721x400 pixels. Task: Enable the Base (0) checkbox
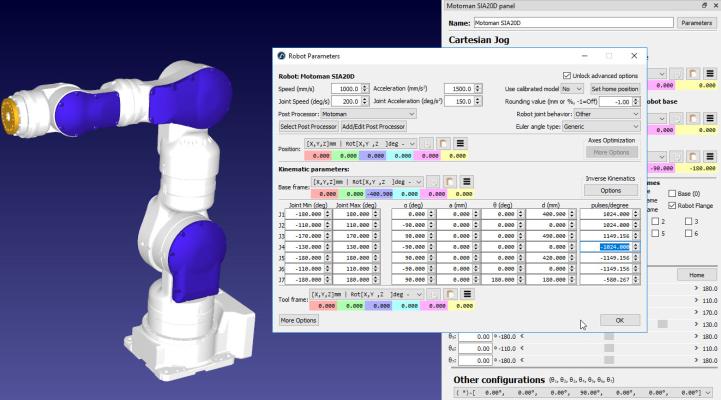(x=672, y=194)
